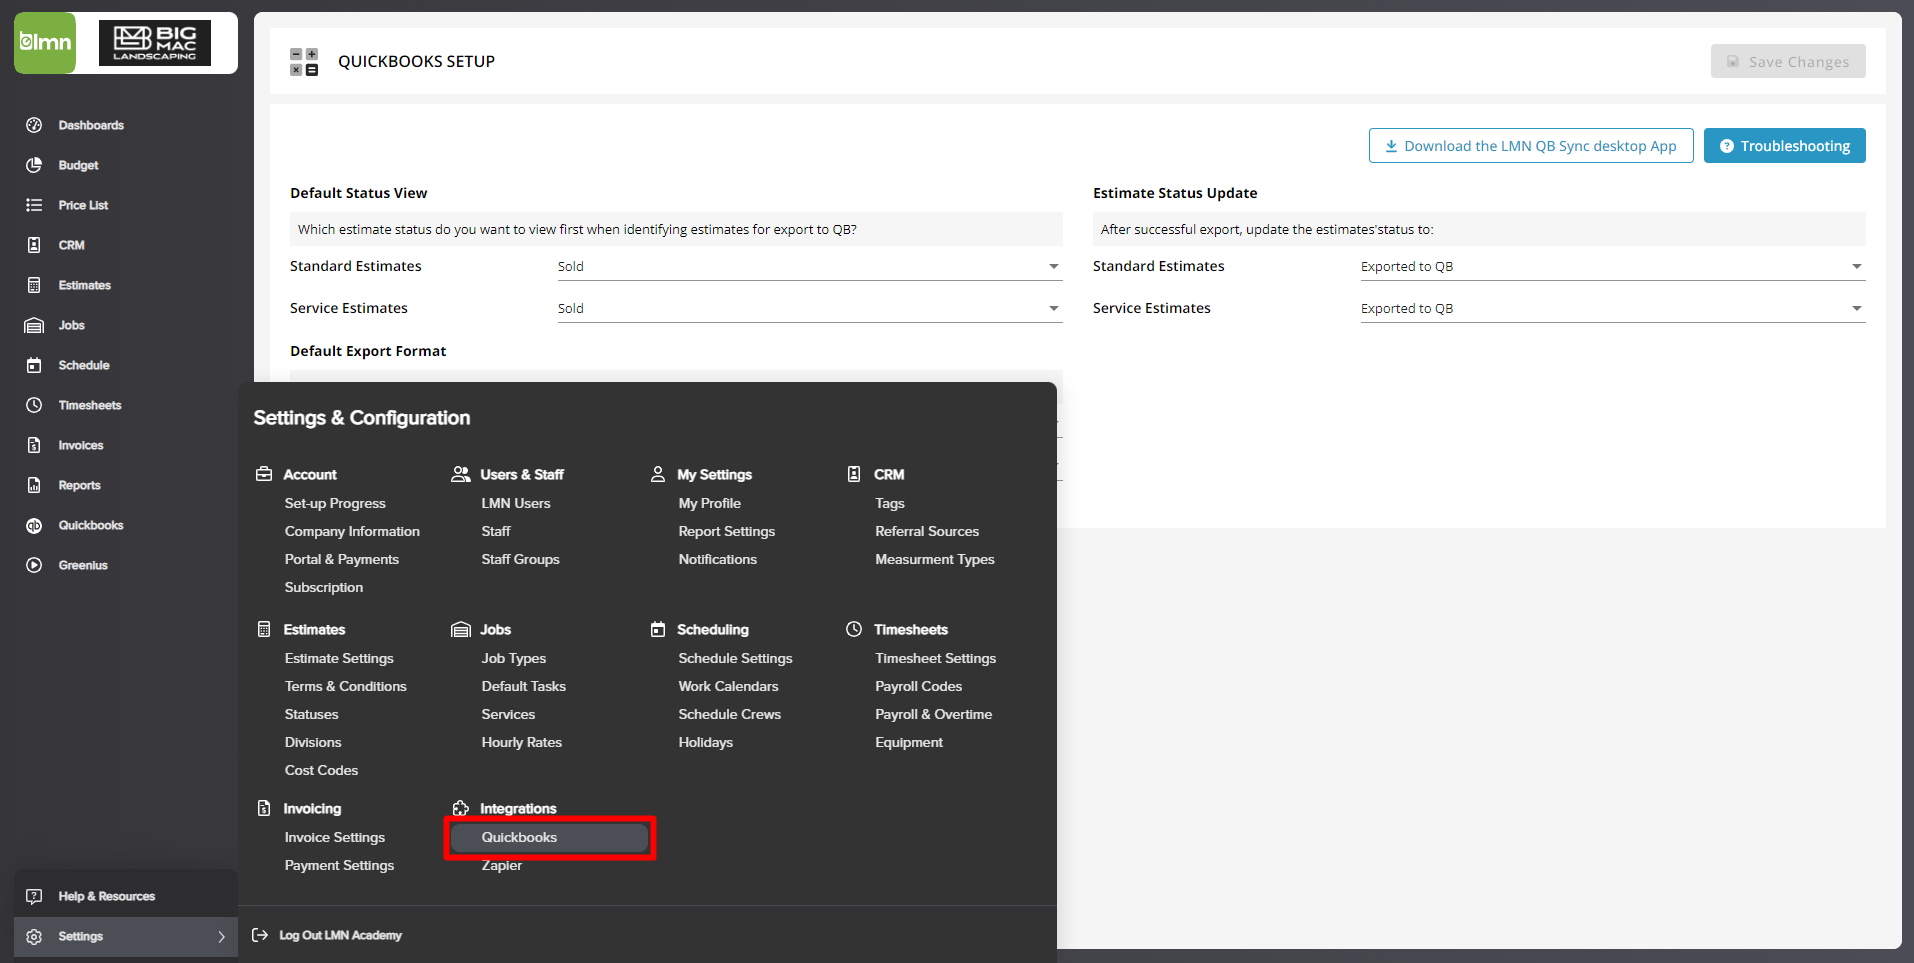The width and height of the screenshot is (1914, 963).
Task: Open Jobs sidebar icon
Action: point(34,325)
